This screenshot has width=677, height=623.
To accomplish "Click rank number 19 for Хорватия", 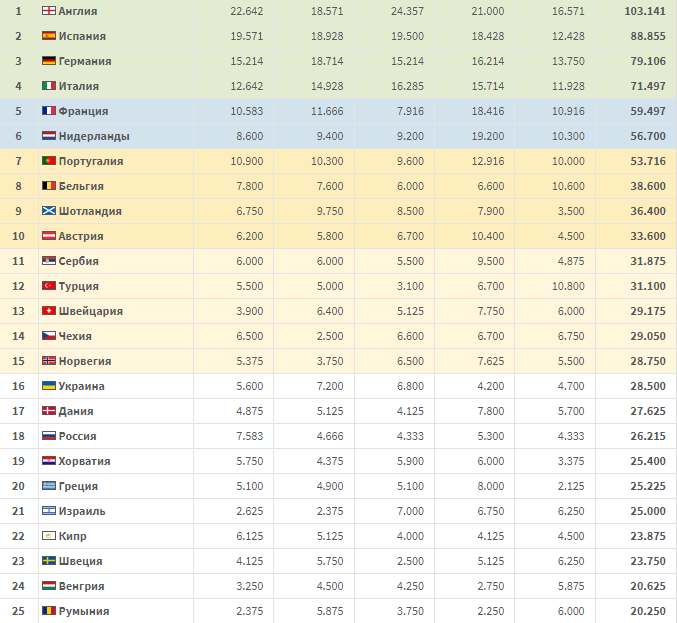I will (18, 462).
